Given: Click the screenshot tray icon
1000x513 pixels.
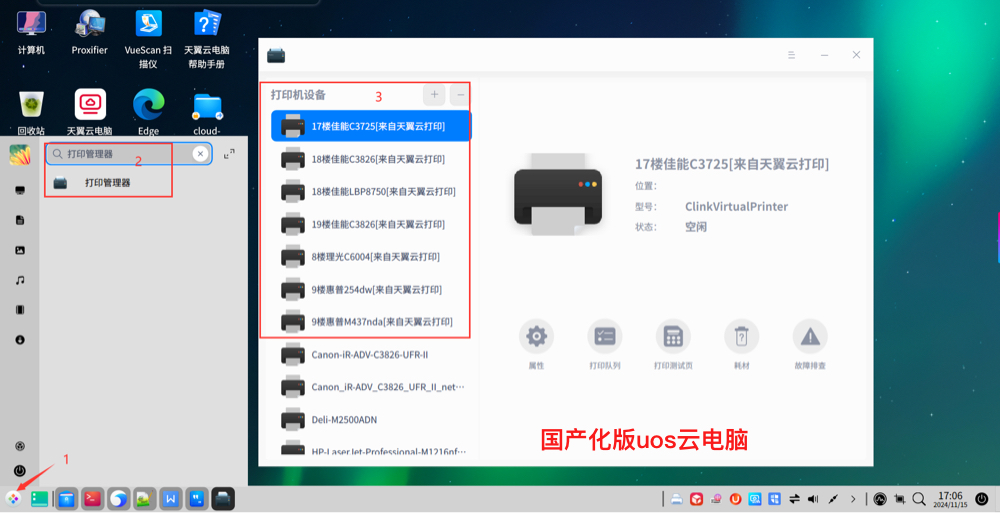Looking at the screenshot, I should pos(900,499).
